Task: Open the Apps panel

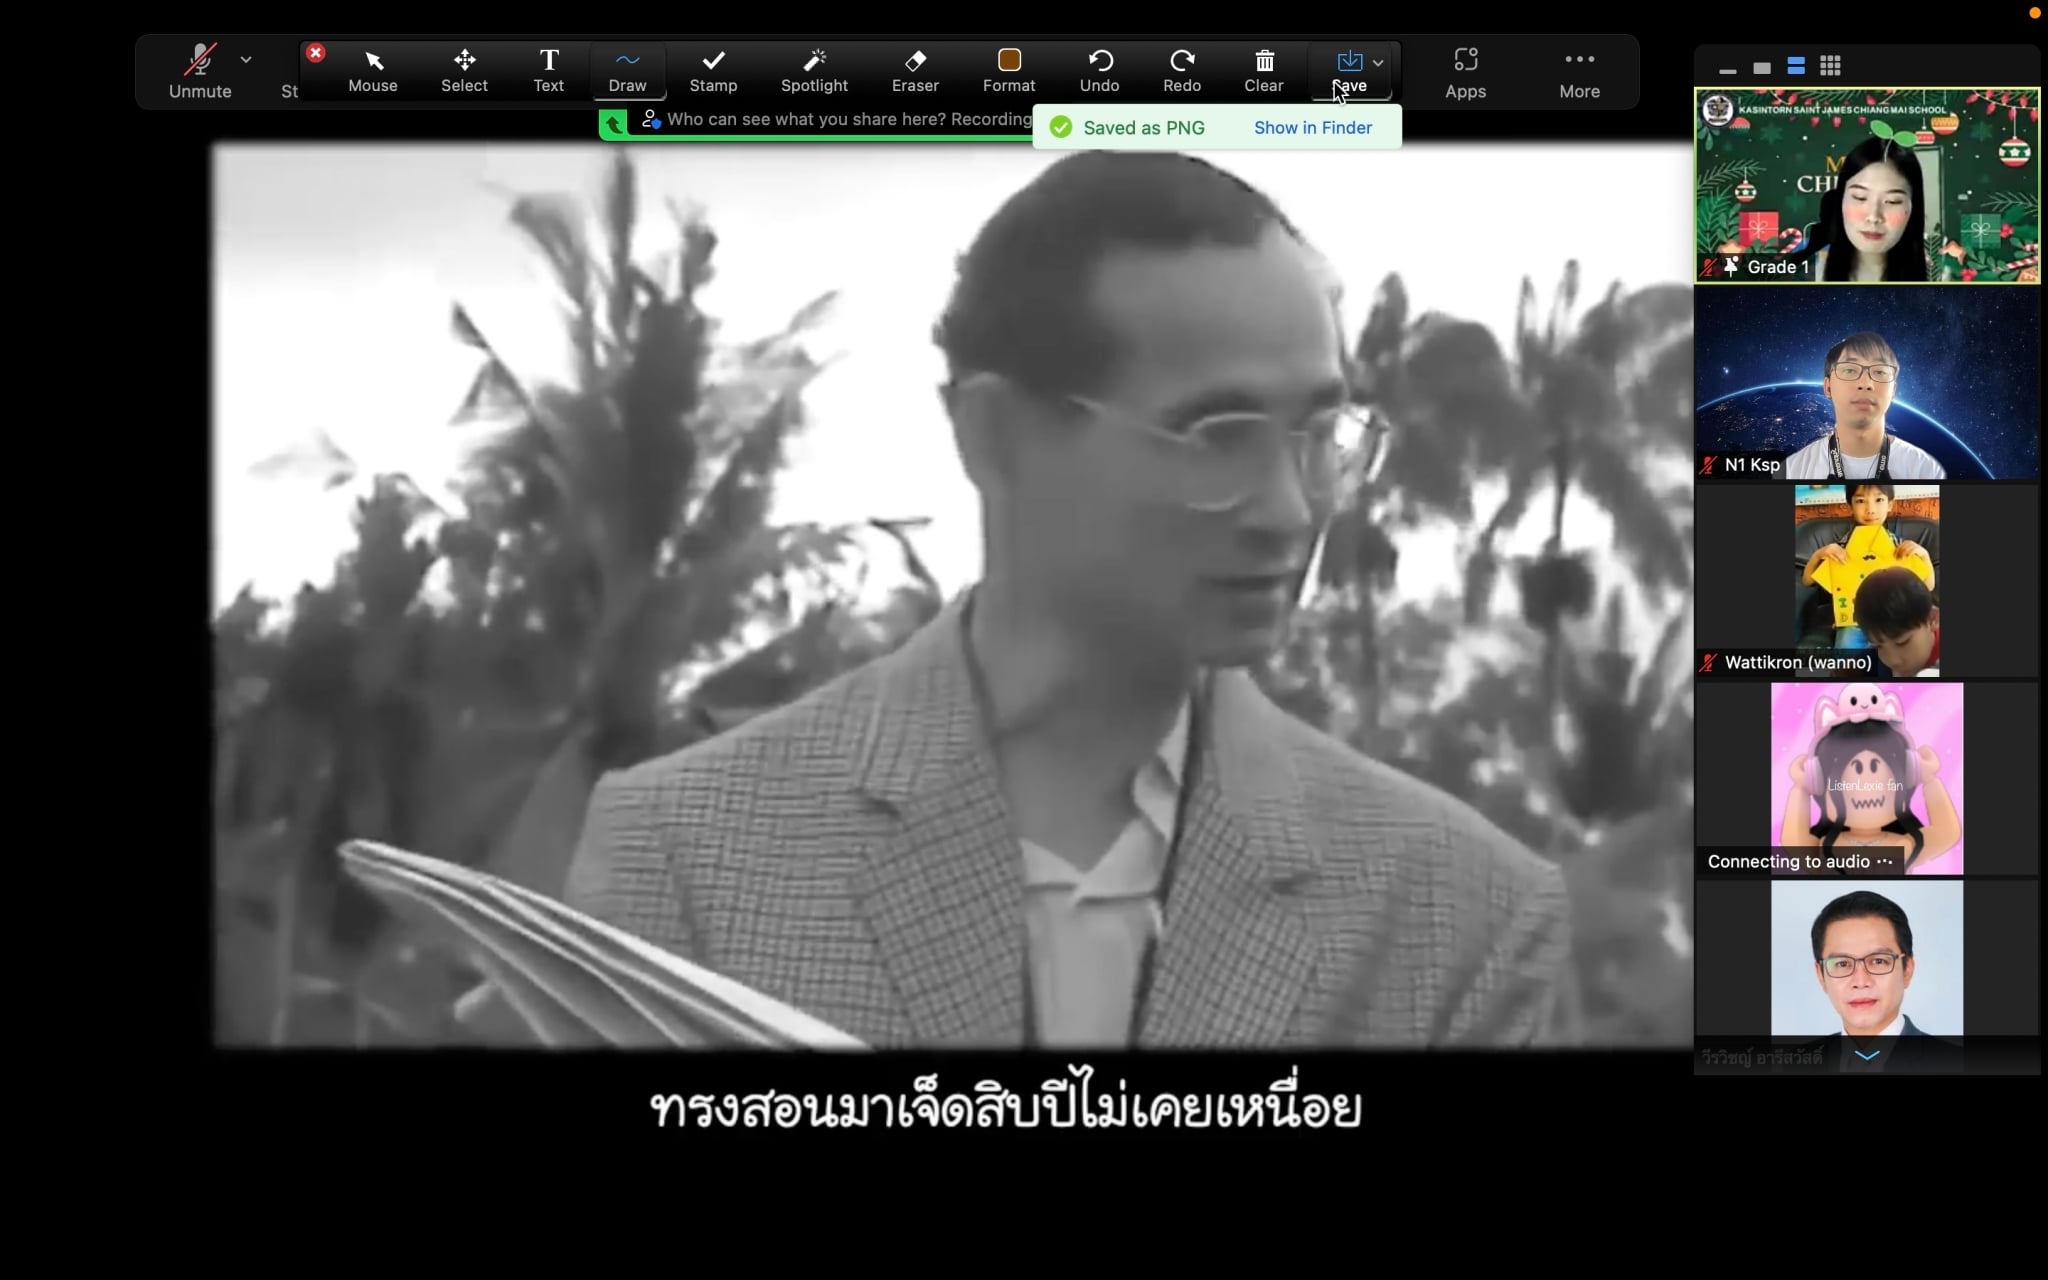Action: [x=1465, y=72]
